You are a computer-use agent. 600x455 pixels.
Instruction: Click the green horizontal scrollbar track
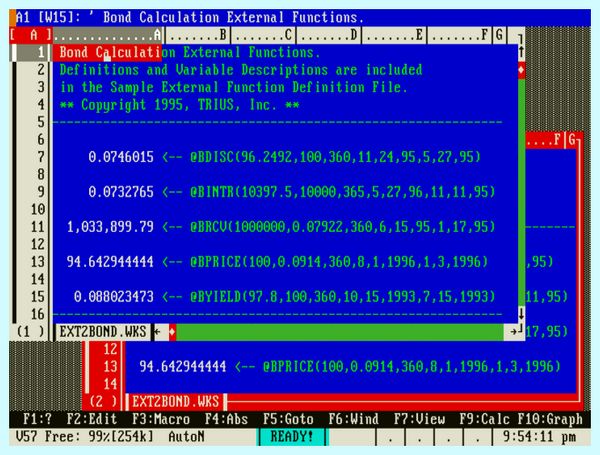(340, 332)
